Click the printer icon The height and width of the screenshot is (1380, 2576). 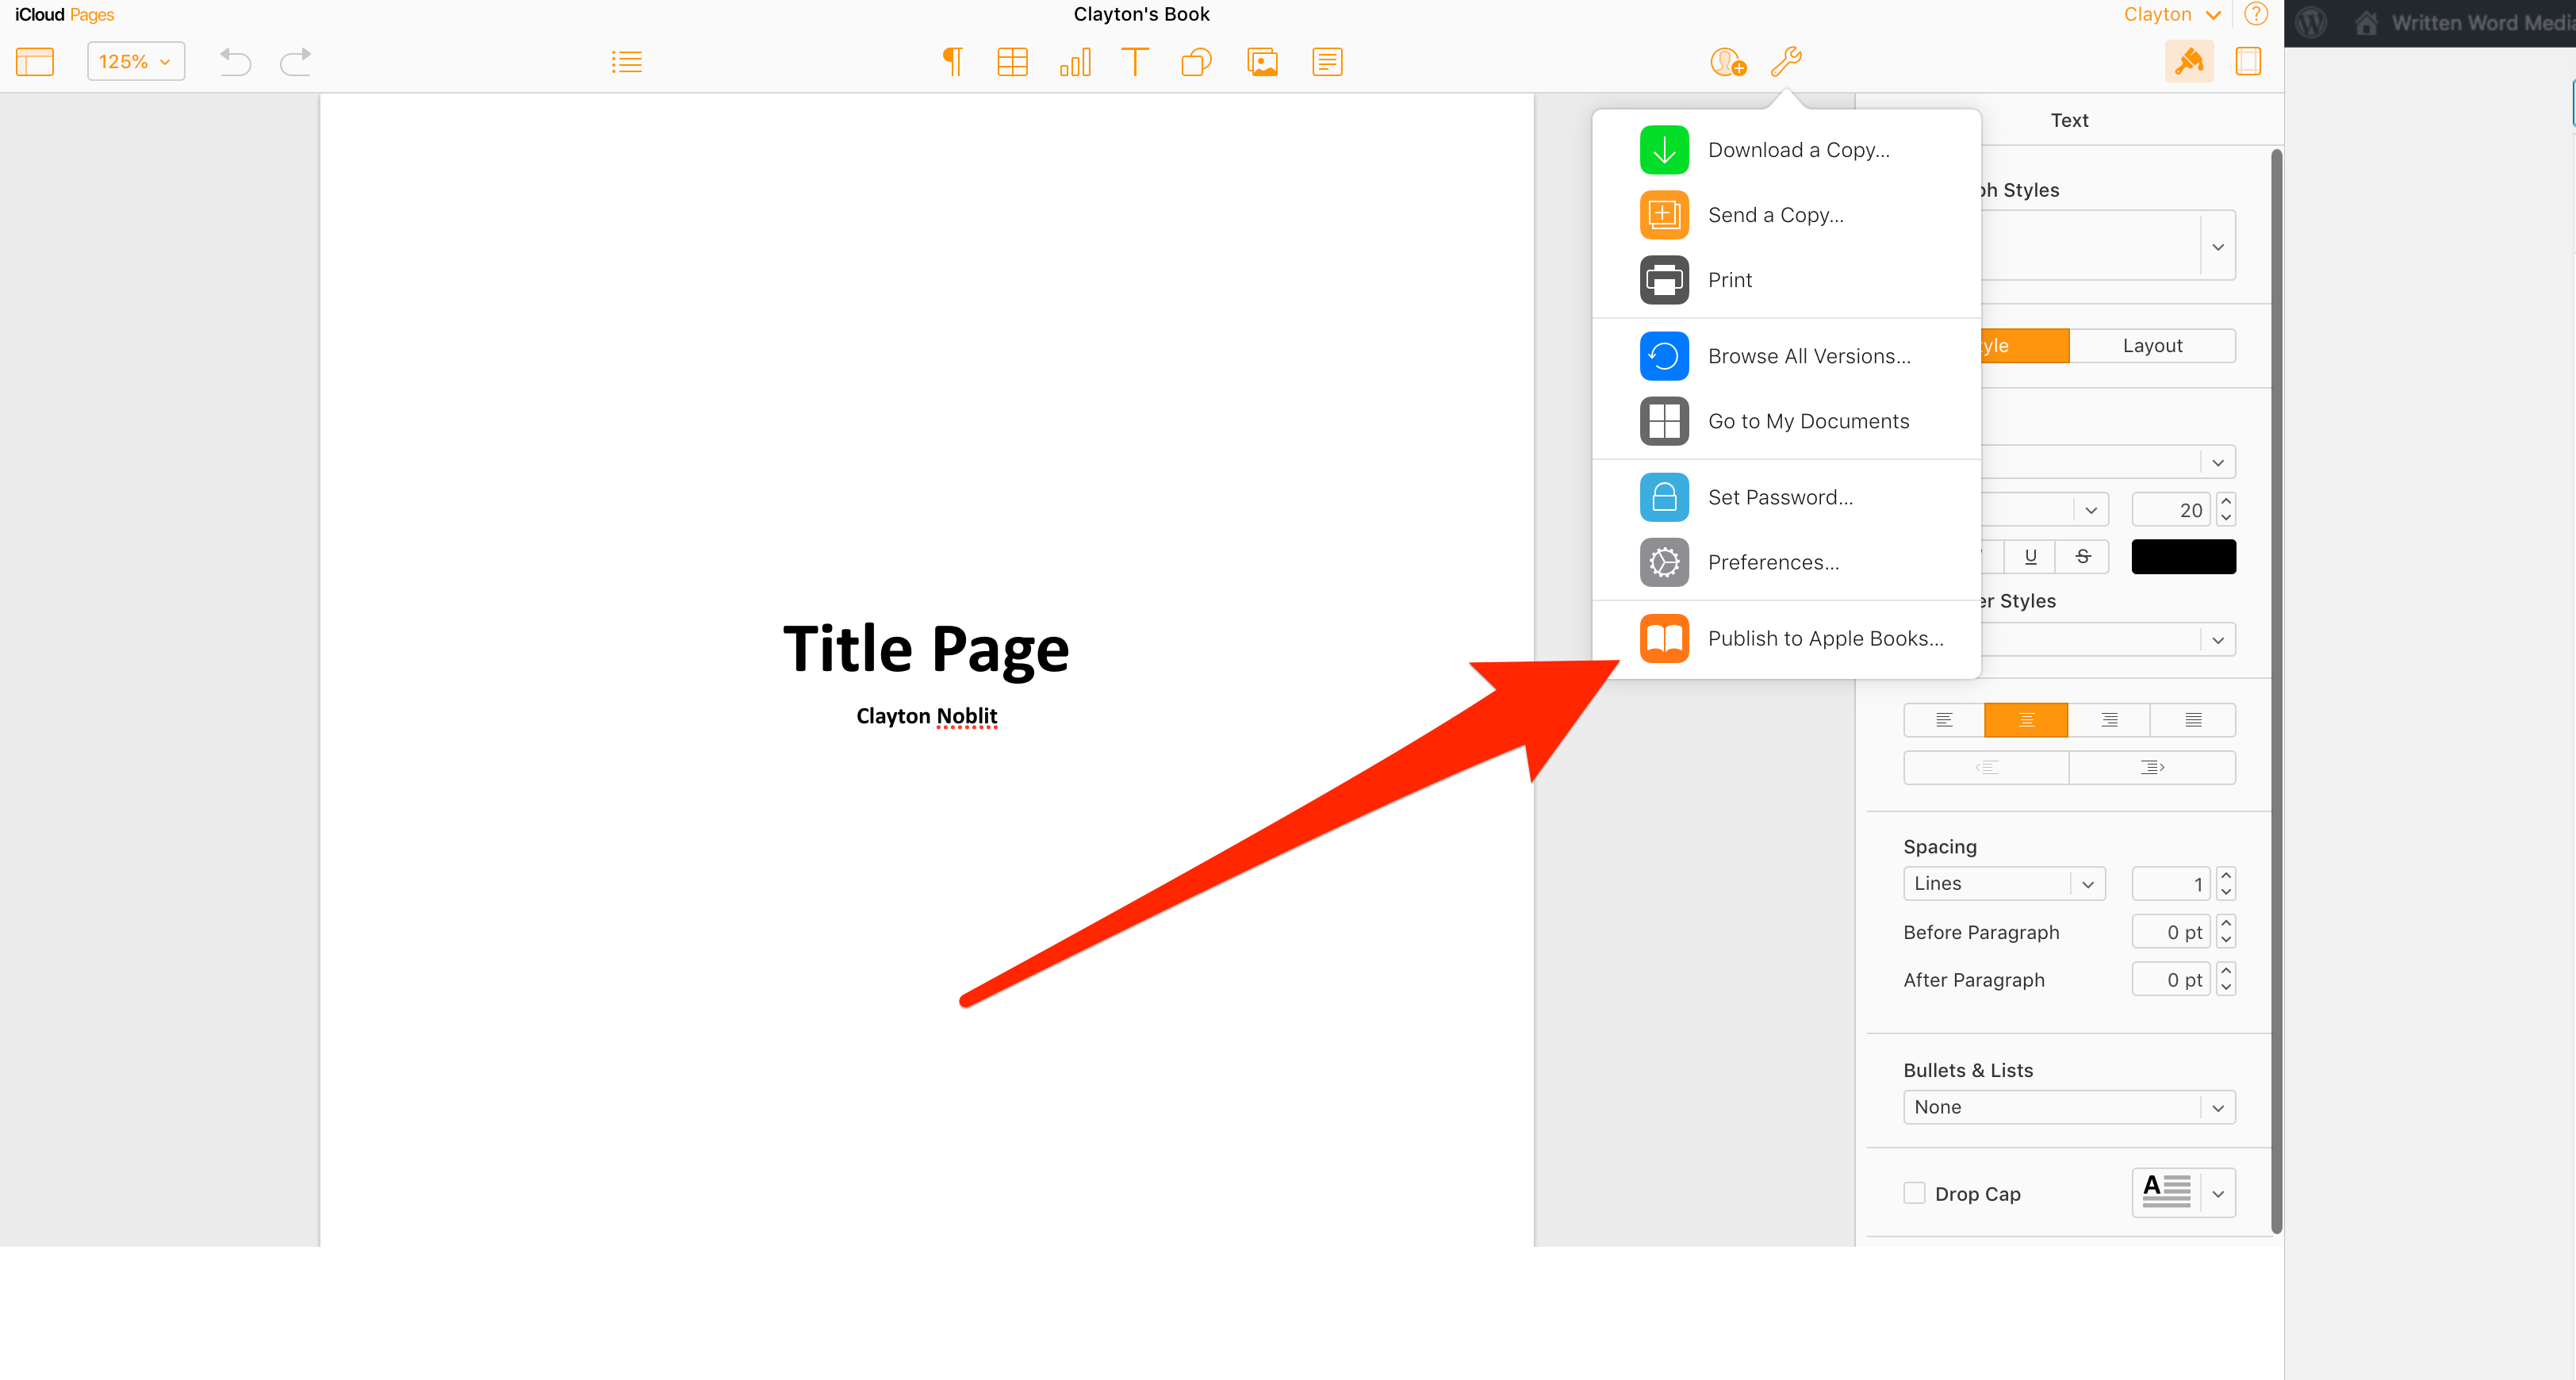tap(1664, 280)
